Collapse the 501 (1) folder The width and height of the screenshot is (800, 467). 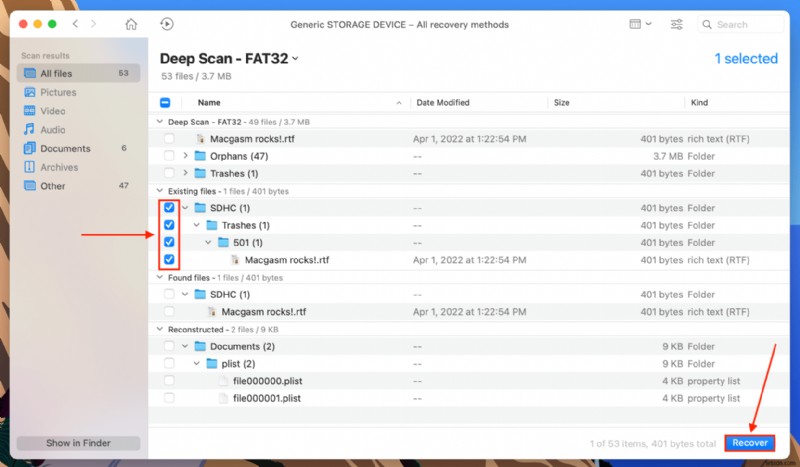(208, 242)
